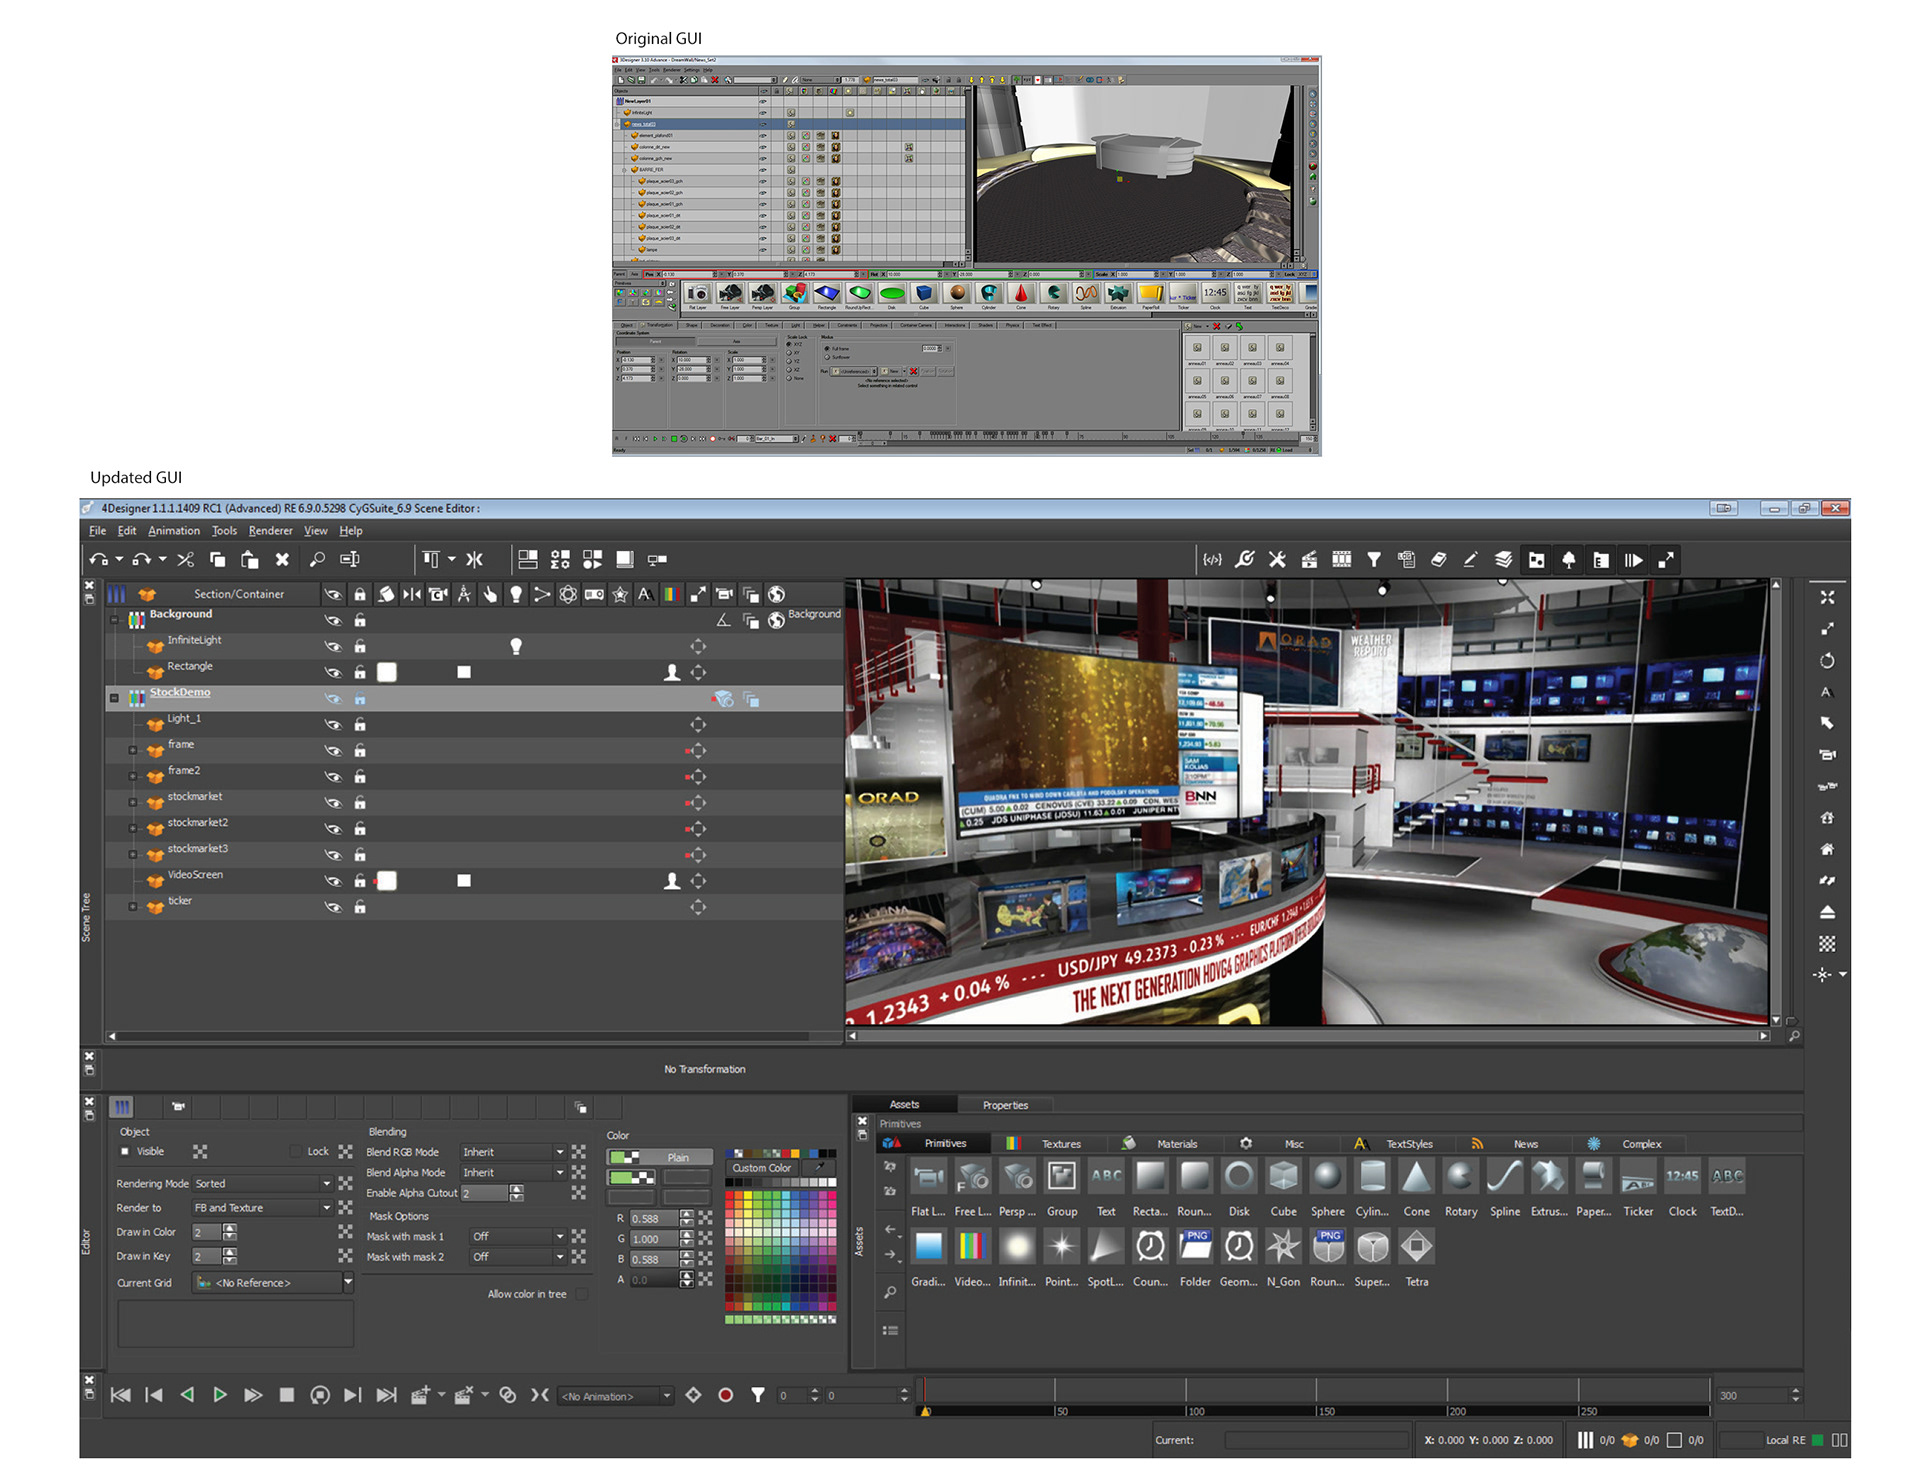Click the undo arrow in toolbar

(x=98, y=560)
